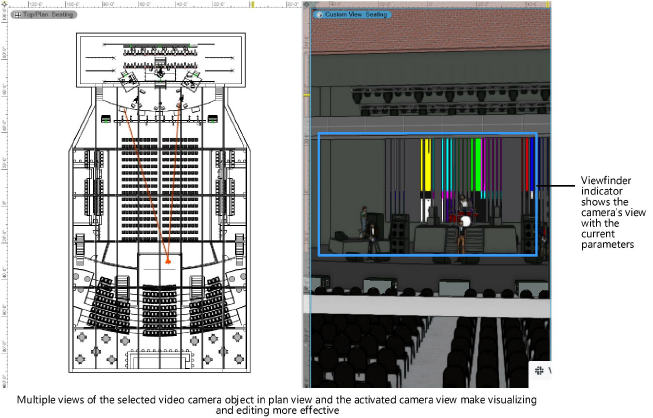Select the green equipment symbol left of stage
The height and width of the screenshot is (418, 653).
tap(107, 120)
